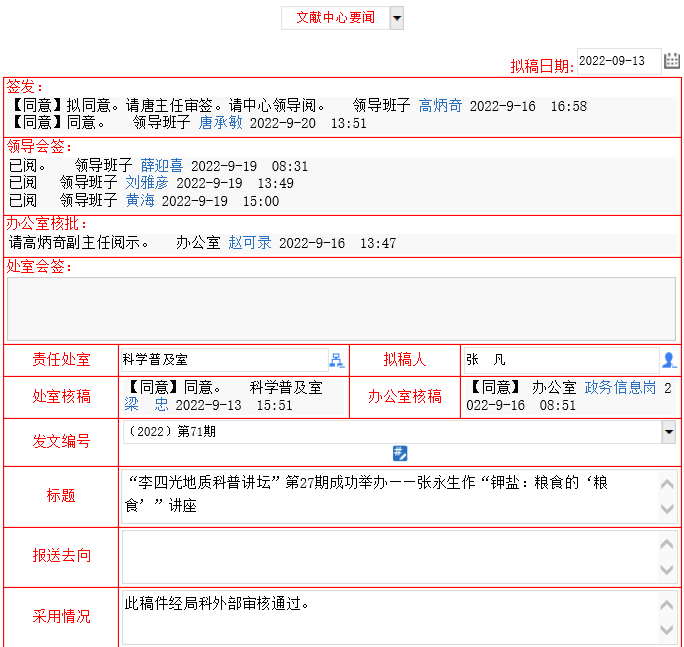Click inside the 处室会签 text area
Screen dimensions: 684x647
pos(341,309)
